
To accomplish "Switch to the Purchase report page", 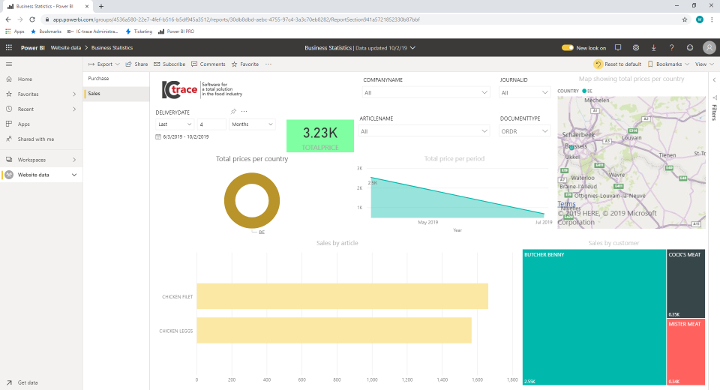I will click(x=116, y=79).
